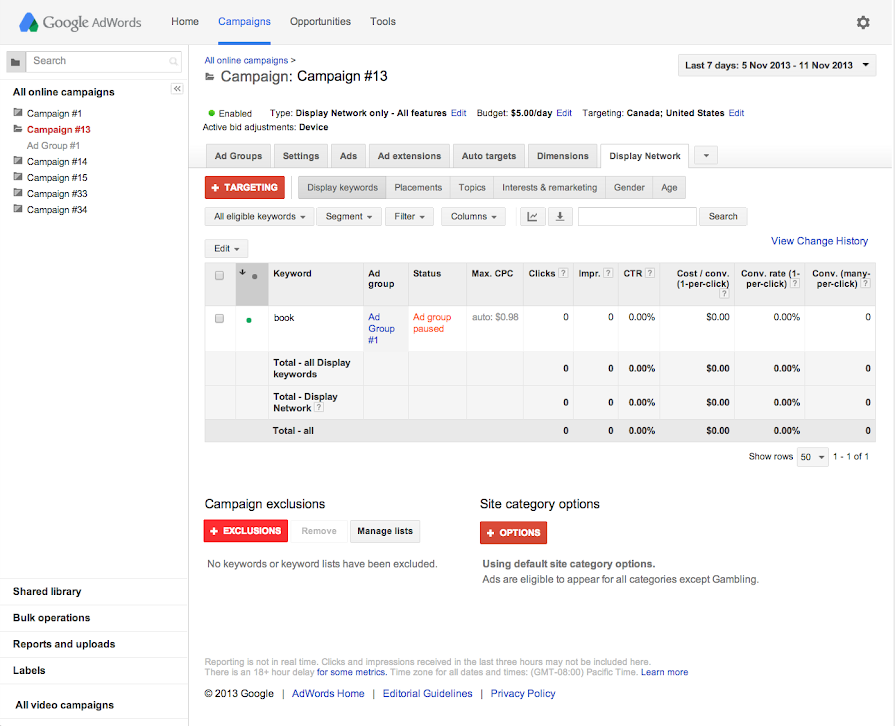
Task: Open the settings gear menu
Action: coord(863,22)
